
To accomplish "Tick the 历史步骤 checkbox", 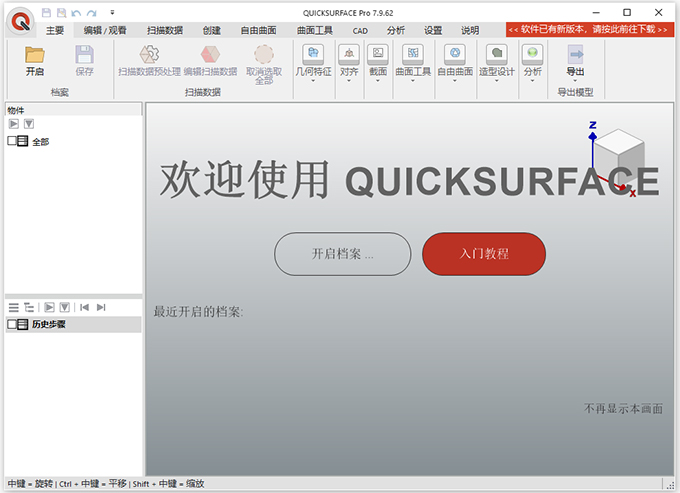I will 12,325.
